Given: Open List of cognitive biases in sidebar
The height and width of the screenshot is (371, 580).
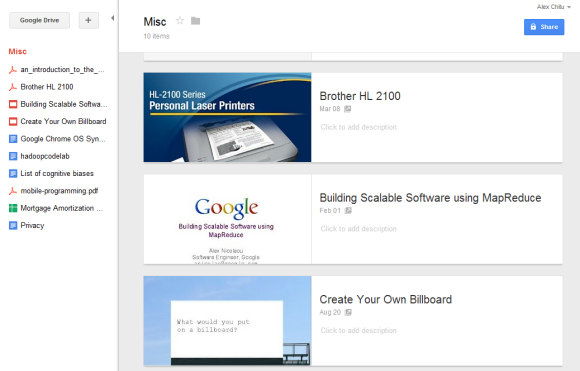Looking at the screenshot, I should [x=57, y=173].
